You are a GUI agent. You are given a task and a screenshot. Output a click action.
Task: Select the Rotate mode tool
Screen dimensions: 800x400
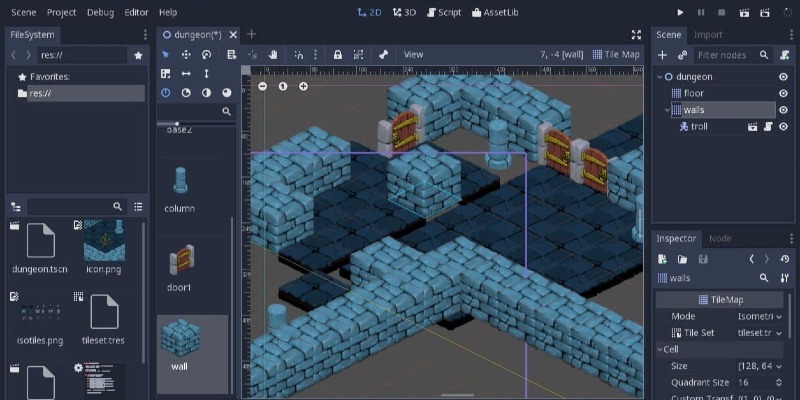(x=206, y=54)
